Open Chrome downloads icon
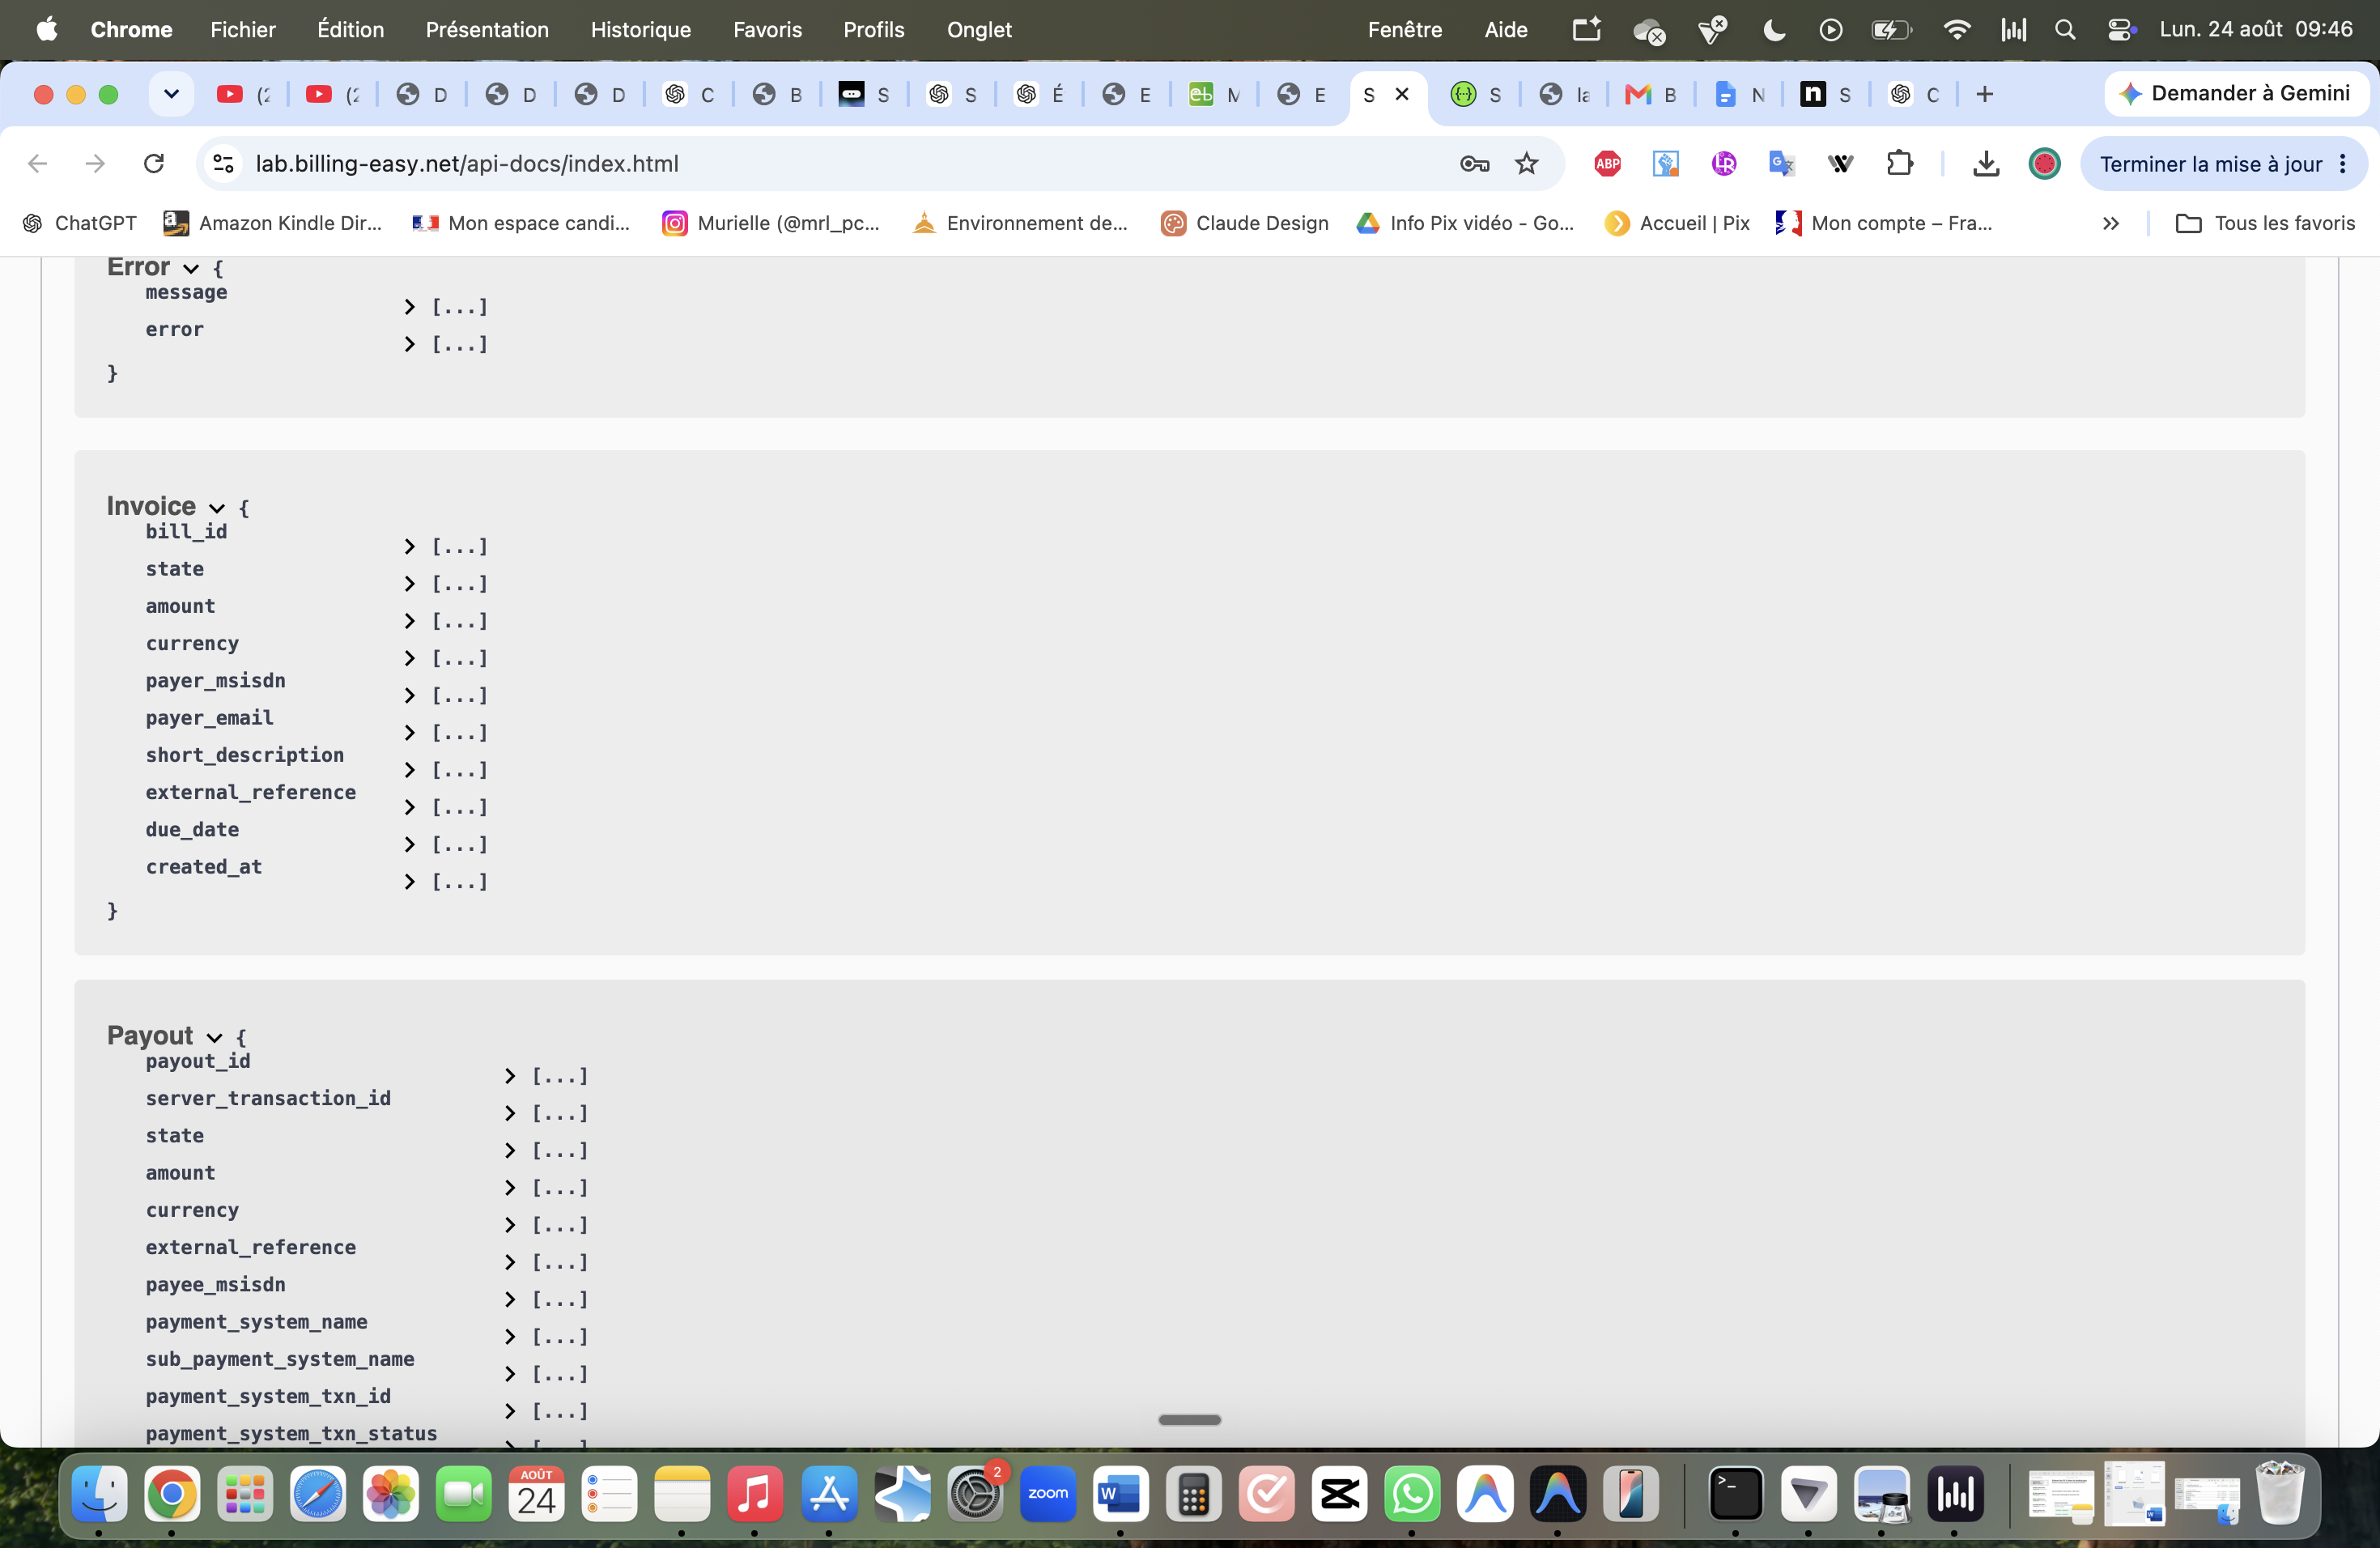The image size is (2380, 1548). click(1986, 163)
